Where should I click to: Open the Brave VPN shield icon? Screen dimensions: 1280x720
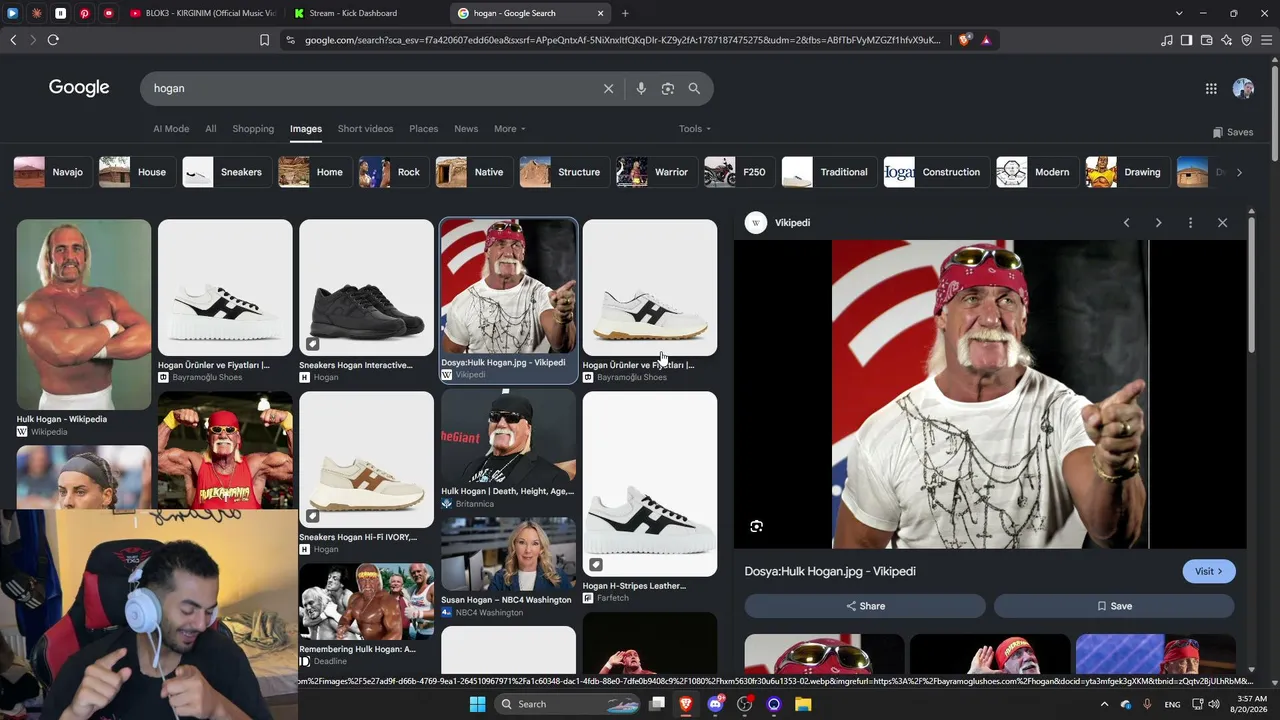(x=1246, y=40)
